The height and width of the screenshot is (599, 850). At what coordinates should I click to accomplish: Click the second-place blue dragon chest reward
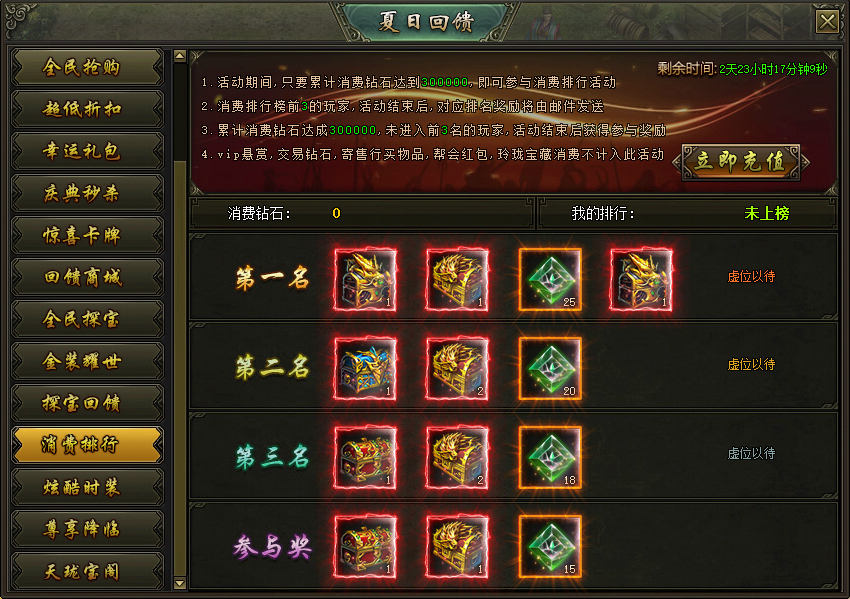pyautogui.click(x=365, y=369)
